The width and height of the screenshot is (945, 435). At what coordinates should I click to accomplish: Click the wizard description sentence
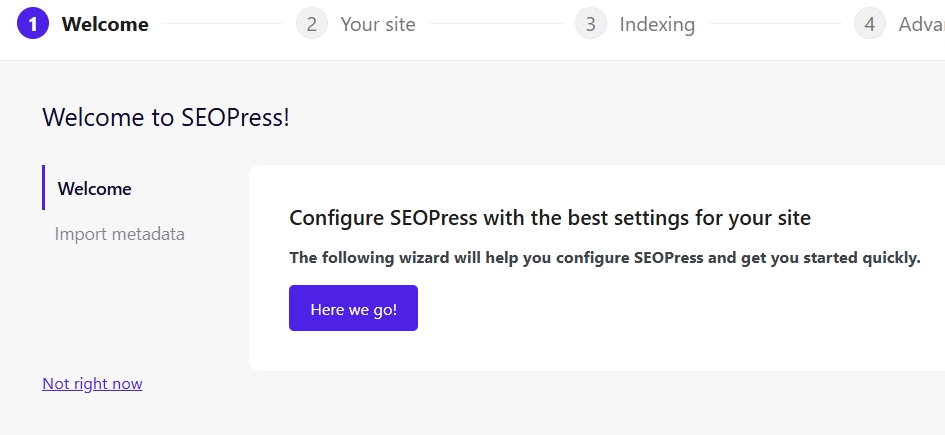[604, 257]
